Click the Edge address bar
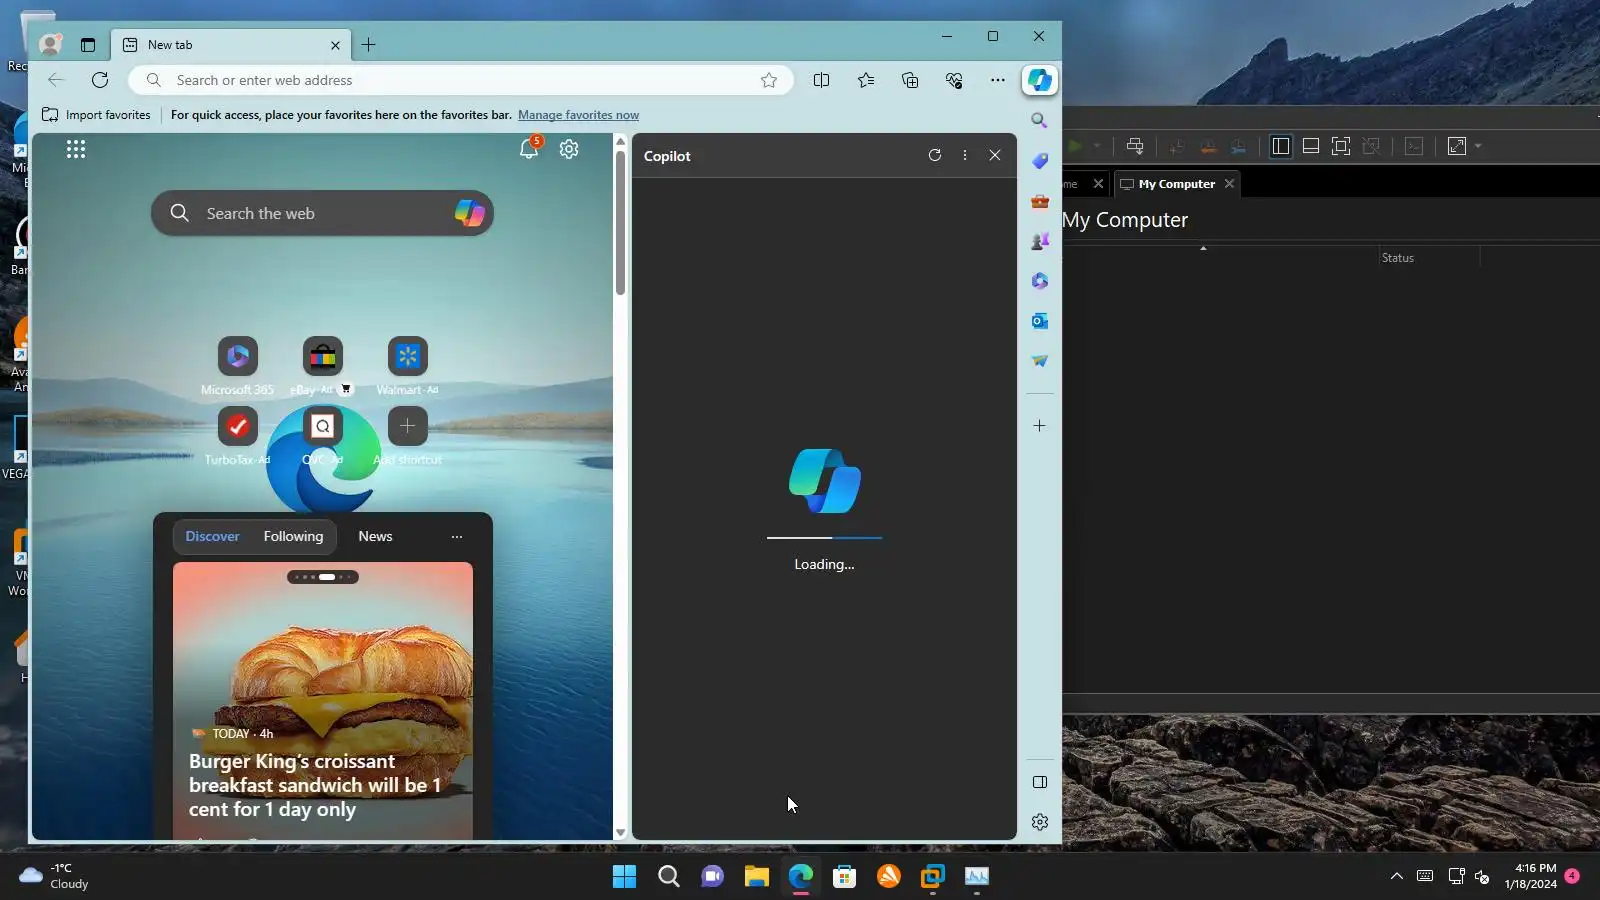This screenshot has height=900, width=1600. coord(460,80)
